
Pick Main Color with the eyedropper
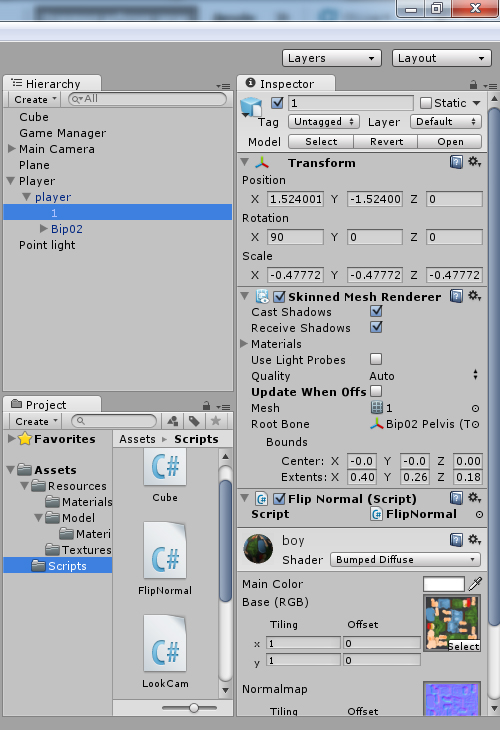click(475, 583)
